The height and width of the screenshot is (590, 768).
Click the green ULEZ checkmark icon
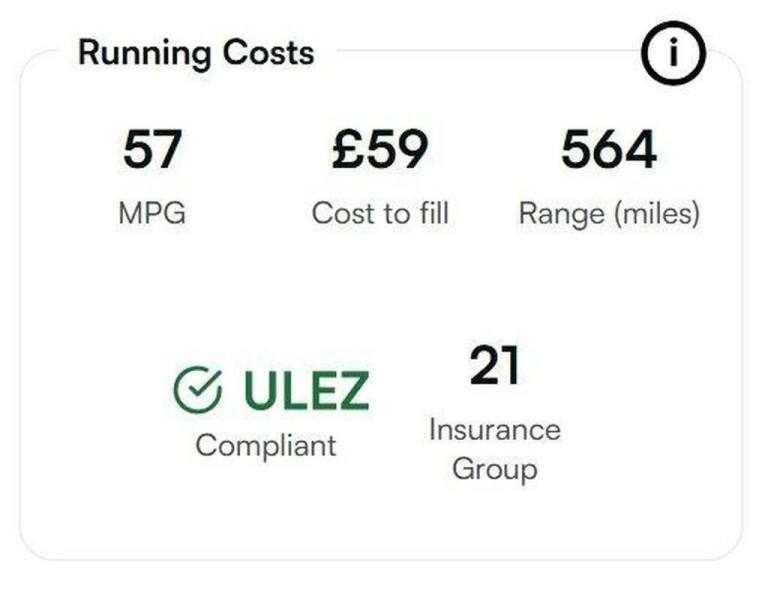pos(197,390)
